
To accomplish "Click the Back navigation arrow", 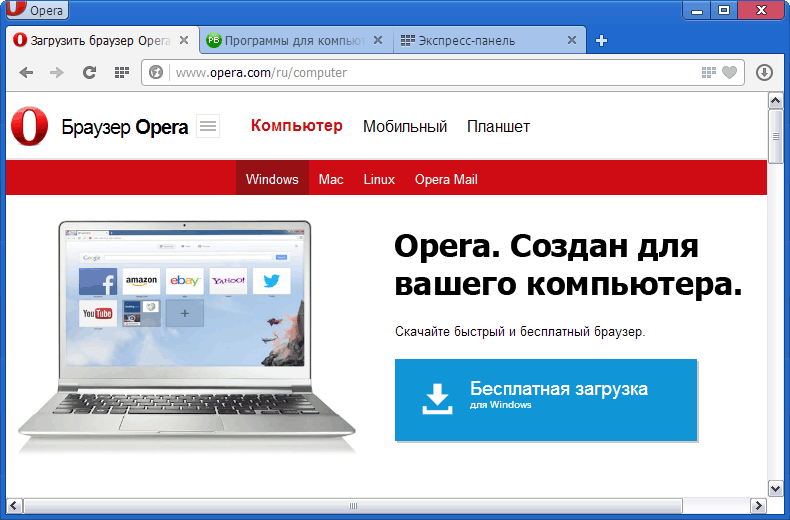I will pyautogui.click(x=26, y=73).
